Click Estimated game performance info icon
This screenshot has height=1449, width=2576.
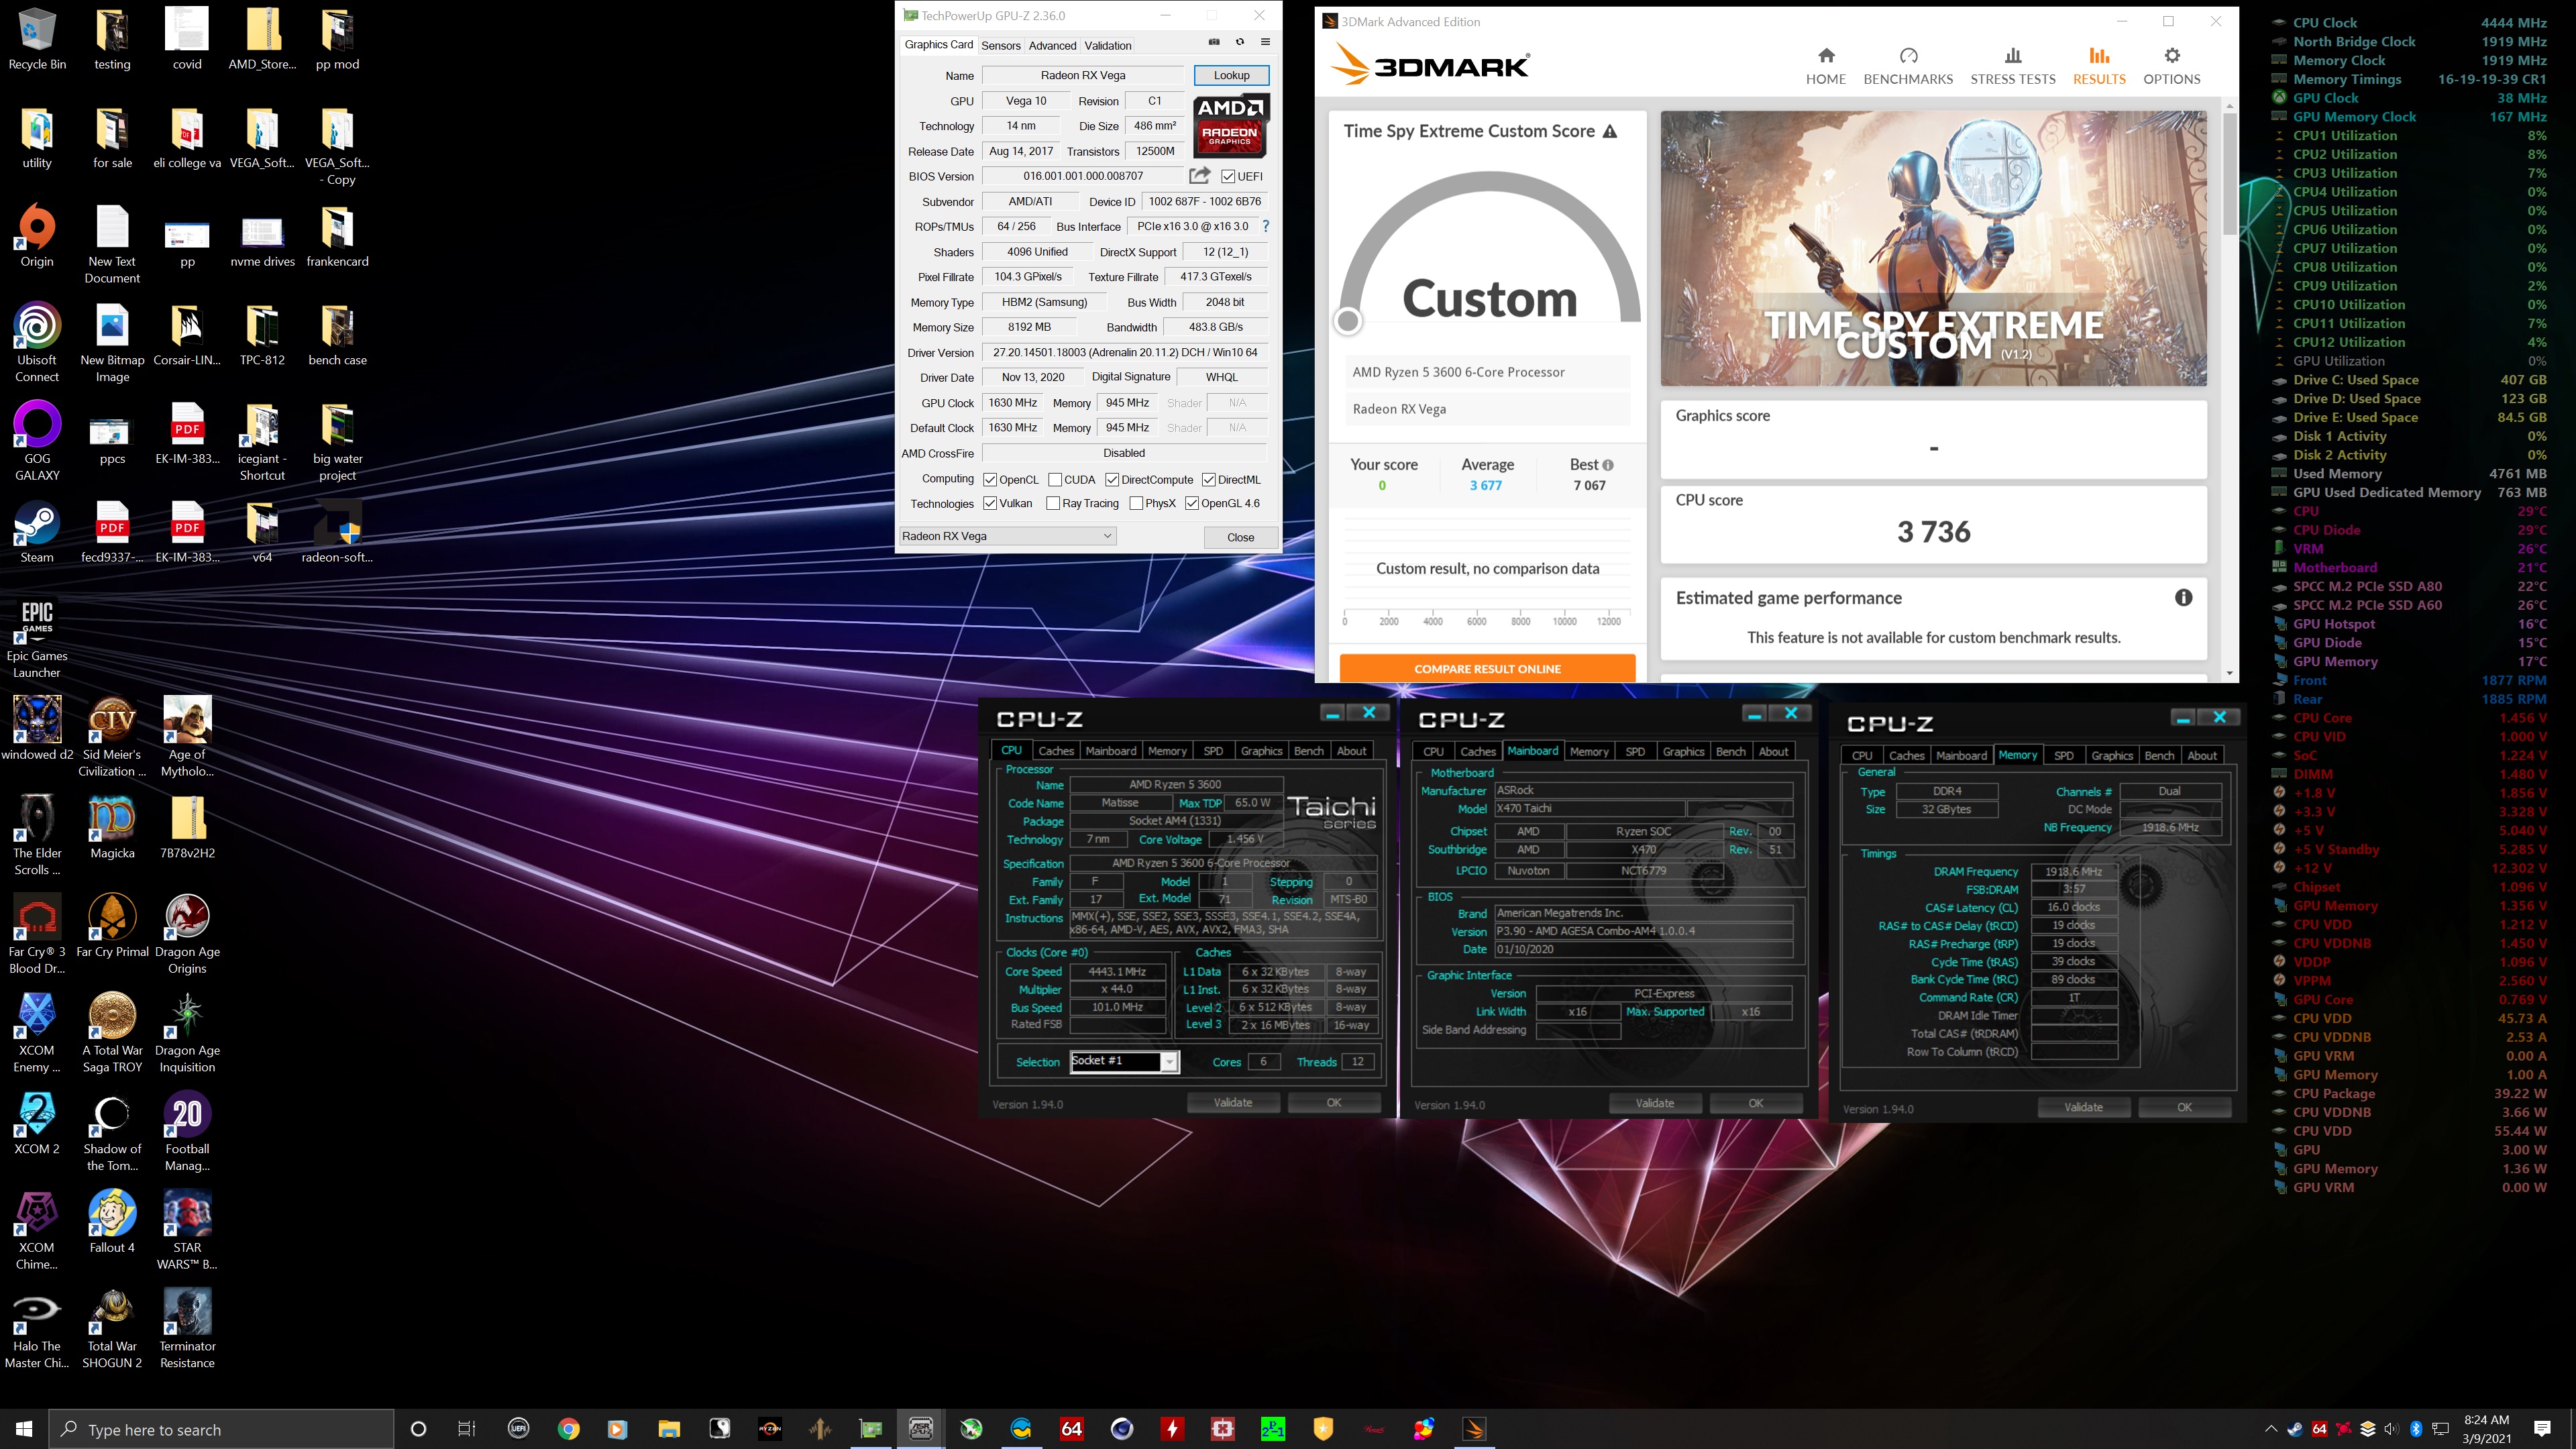tap(2183, 597)
